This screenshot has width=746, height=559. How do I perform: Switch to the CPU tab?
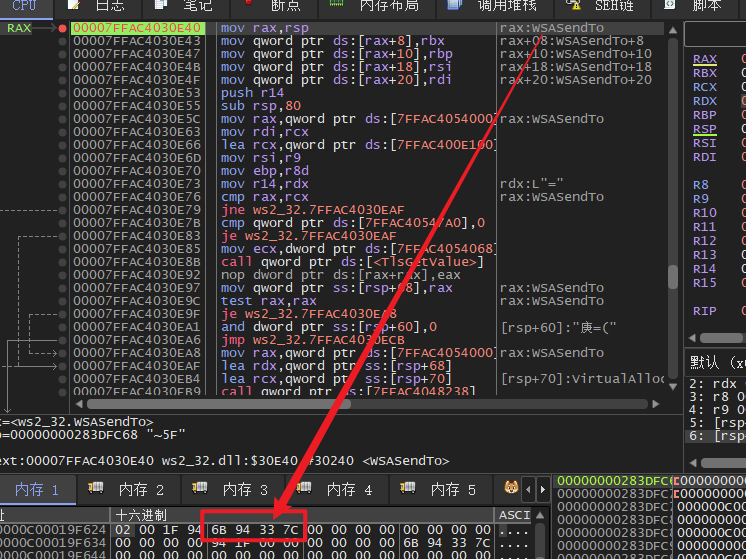tap(24, 6)
